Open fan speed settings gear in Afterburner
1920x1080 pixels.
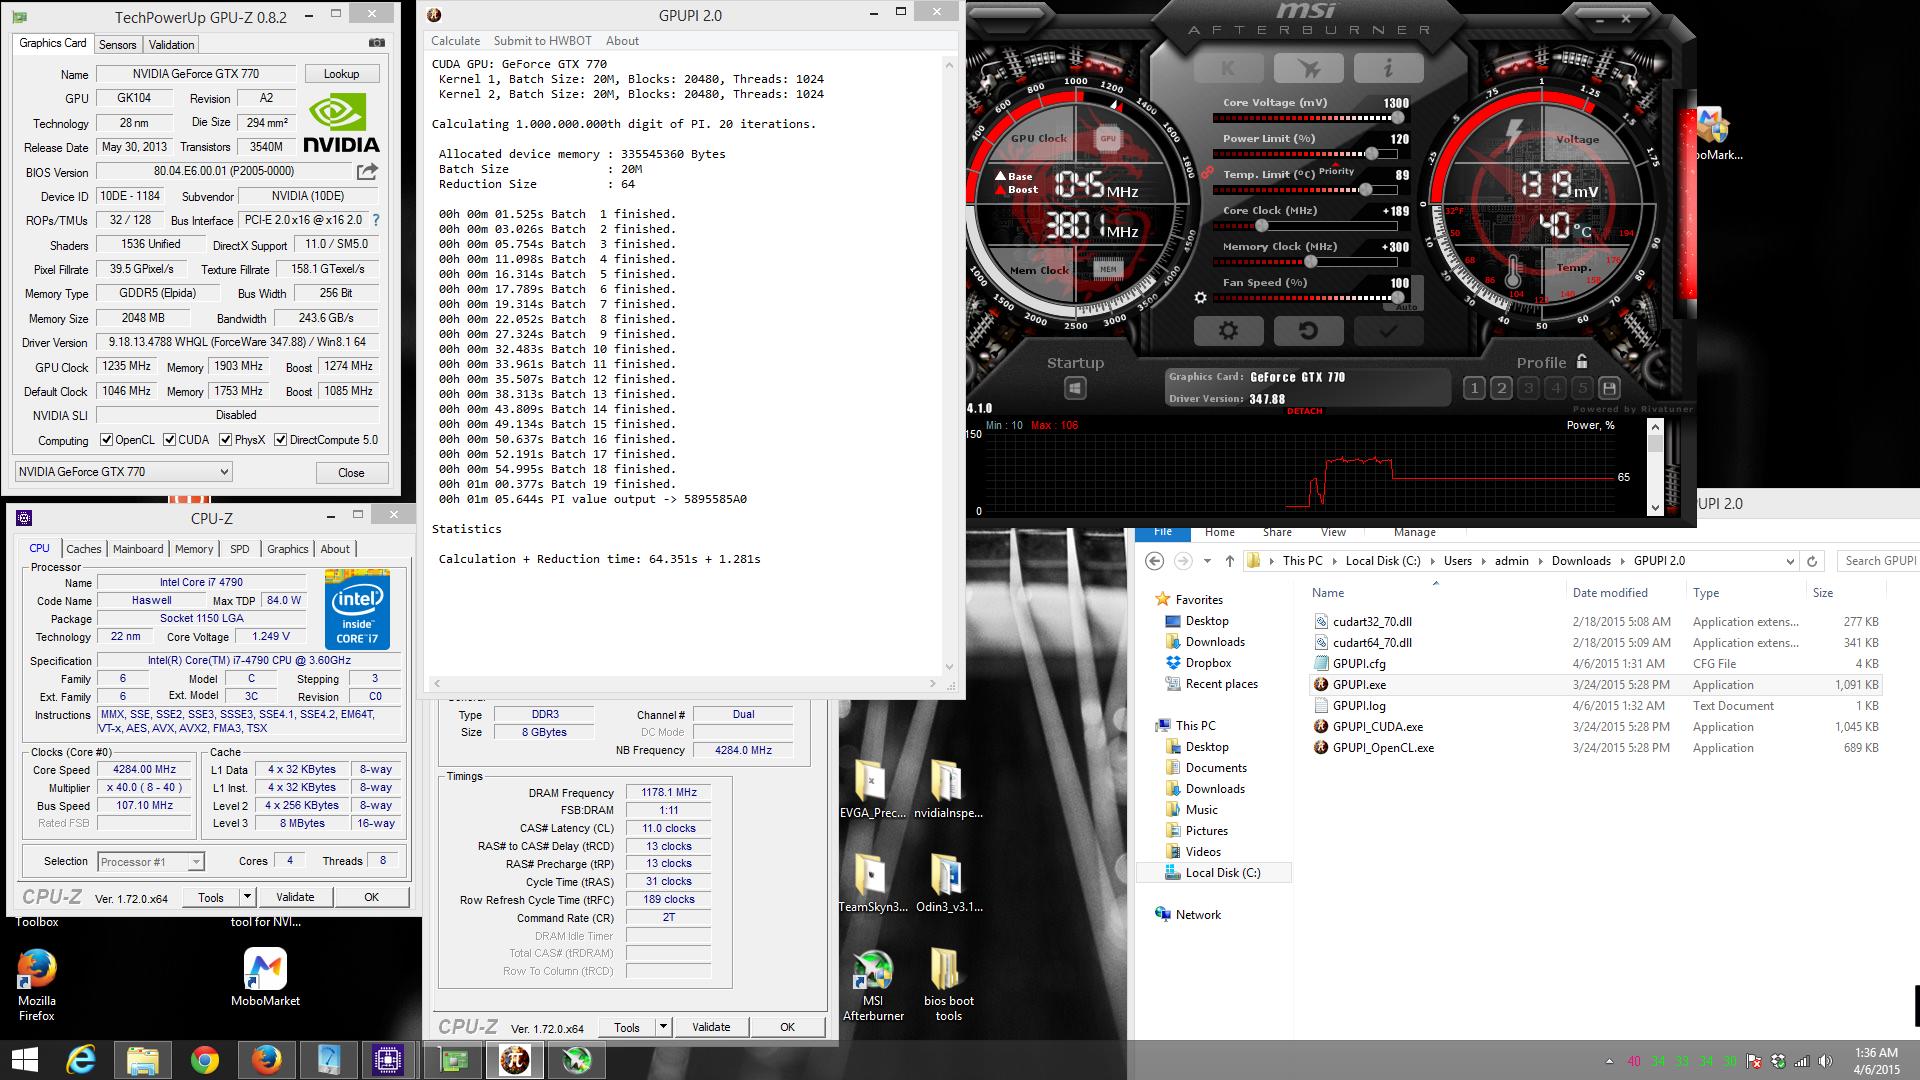tap(1200, 297)
